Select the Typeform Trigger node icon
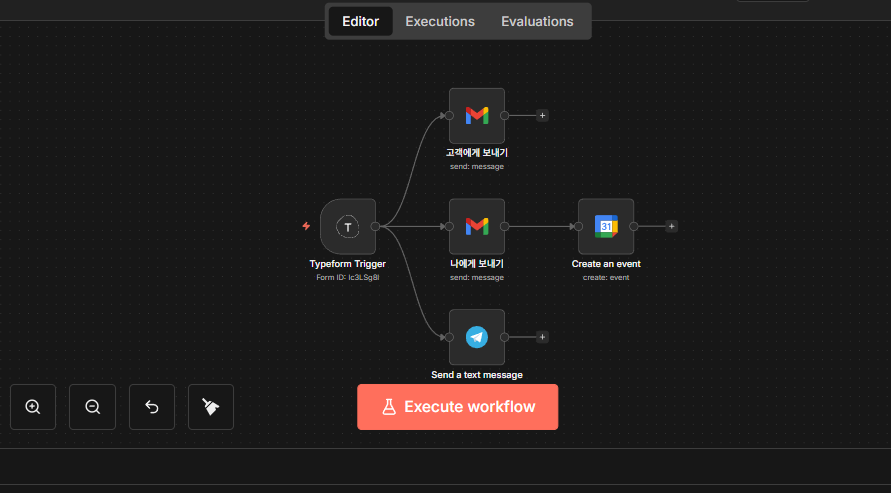 click(347, 227)
